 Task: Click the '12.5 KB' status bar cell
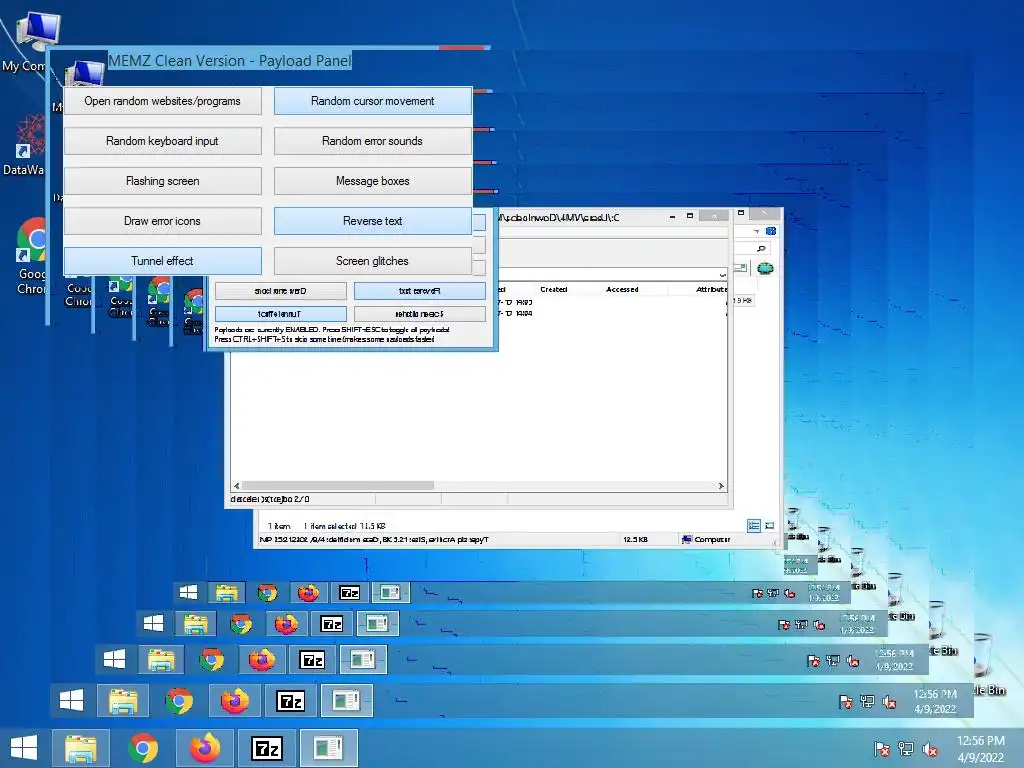pyautogui.click(x=635, y=539)
